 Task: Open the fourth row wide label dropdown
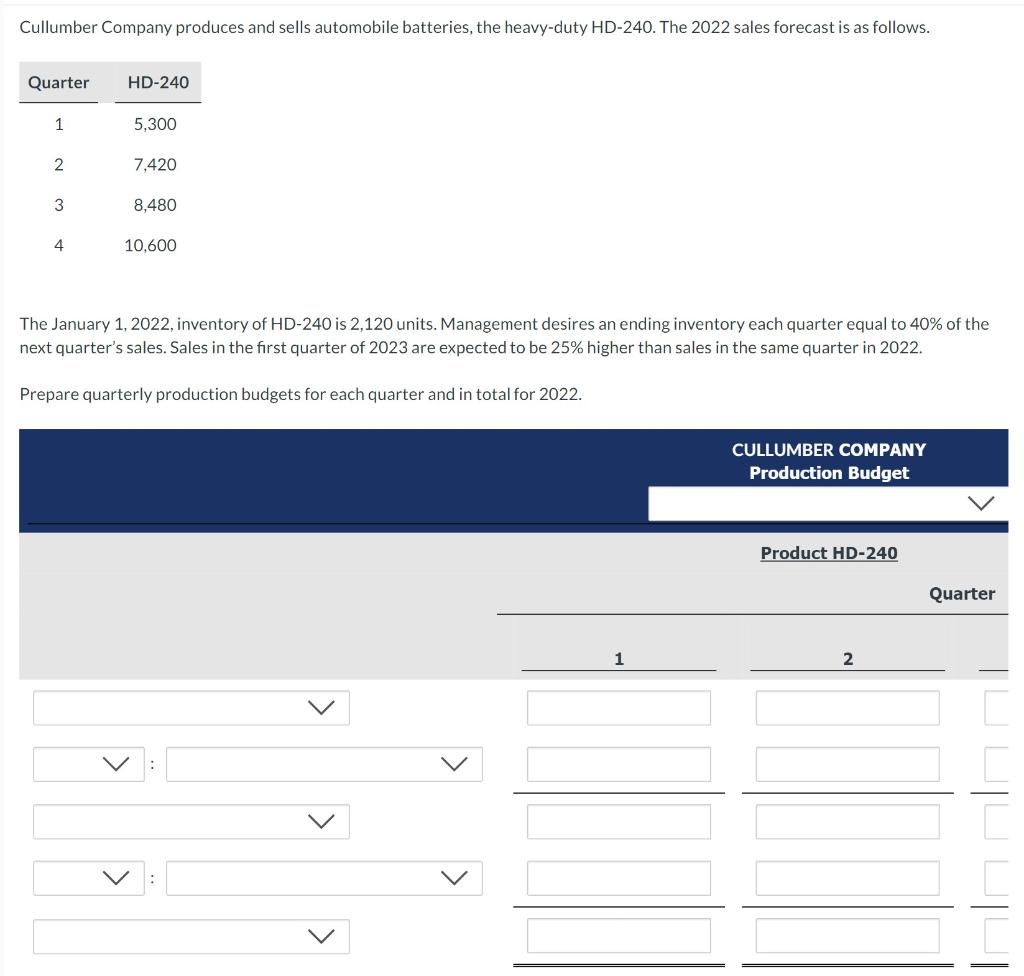click(325, 878)
